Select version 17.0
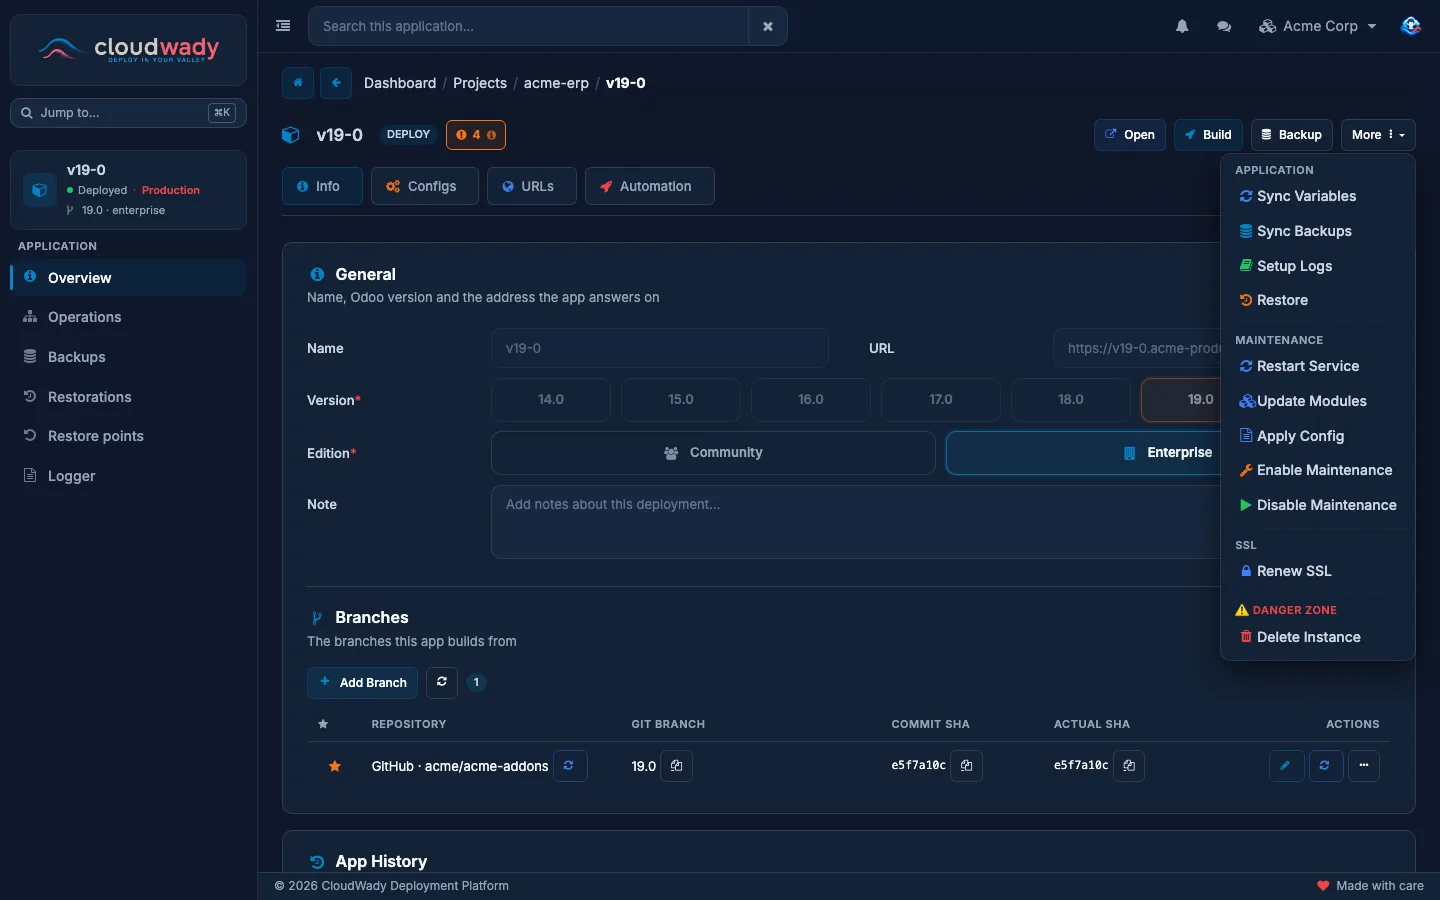 pyautogui.click(x=941, y=400)
